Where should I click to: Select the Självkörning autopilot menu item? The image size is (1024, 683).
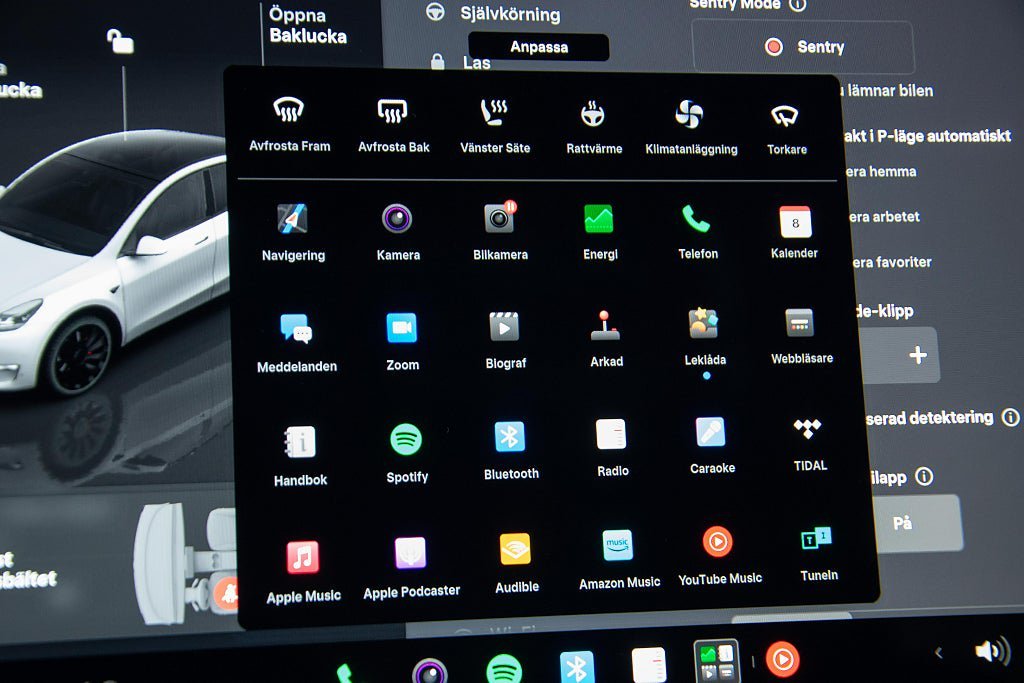coord(492,14)
